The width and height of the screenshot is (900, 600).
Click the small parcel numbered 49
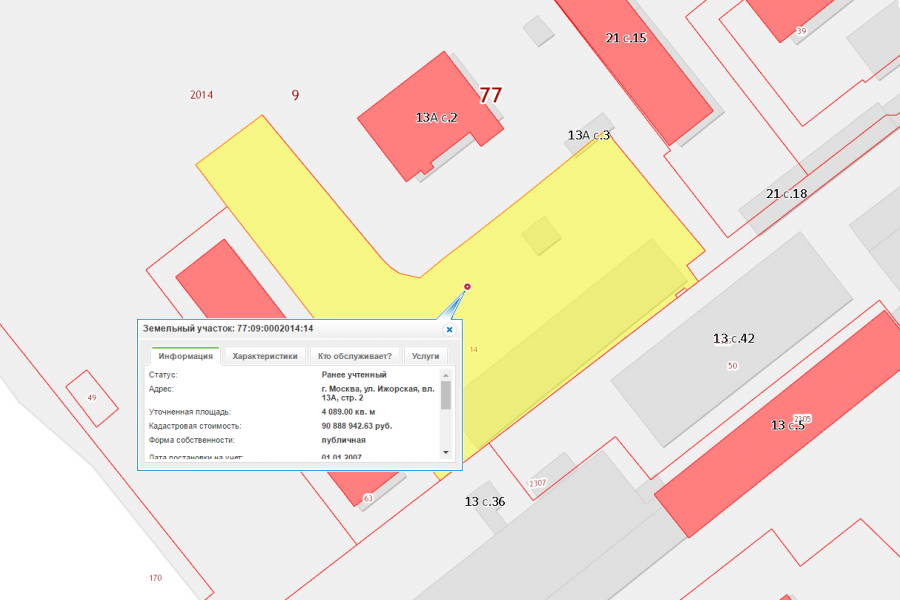pos(92,398)
